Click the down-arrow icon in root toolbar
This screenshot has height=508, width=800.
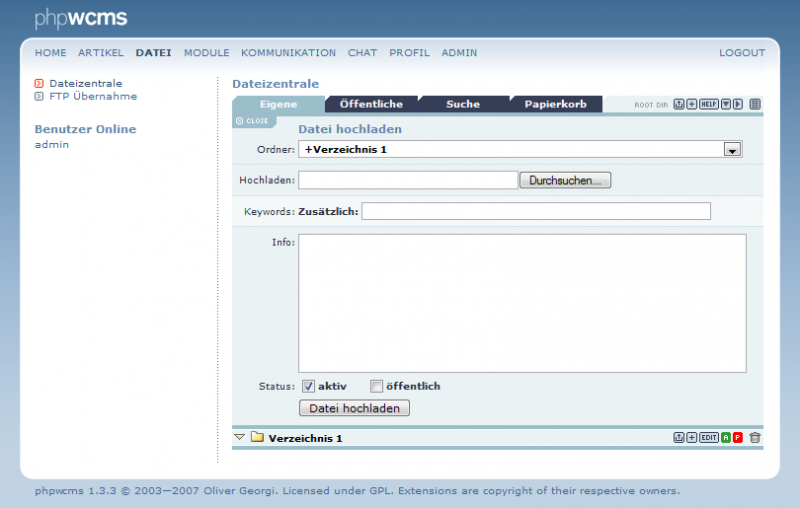[x=726, y=104]
